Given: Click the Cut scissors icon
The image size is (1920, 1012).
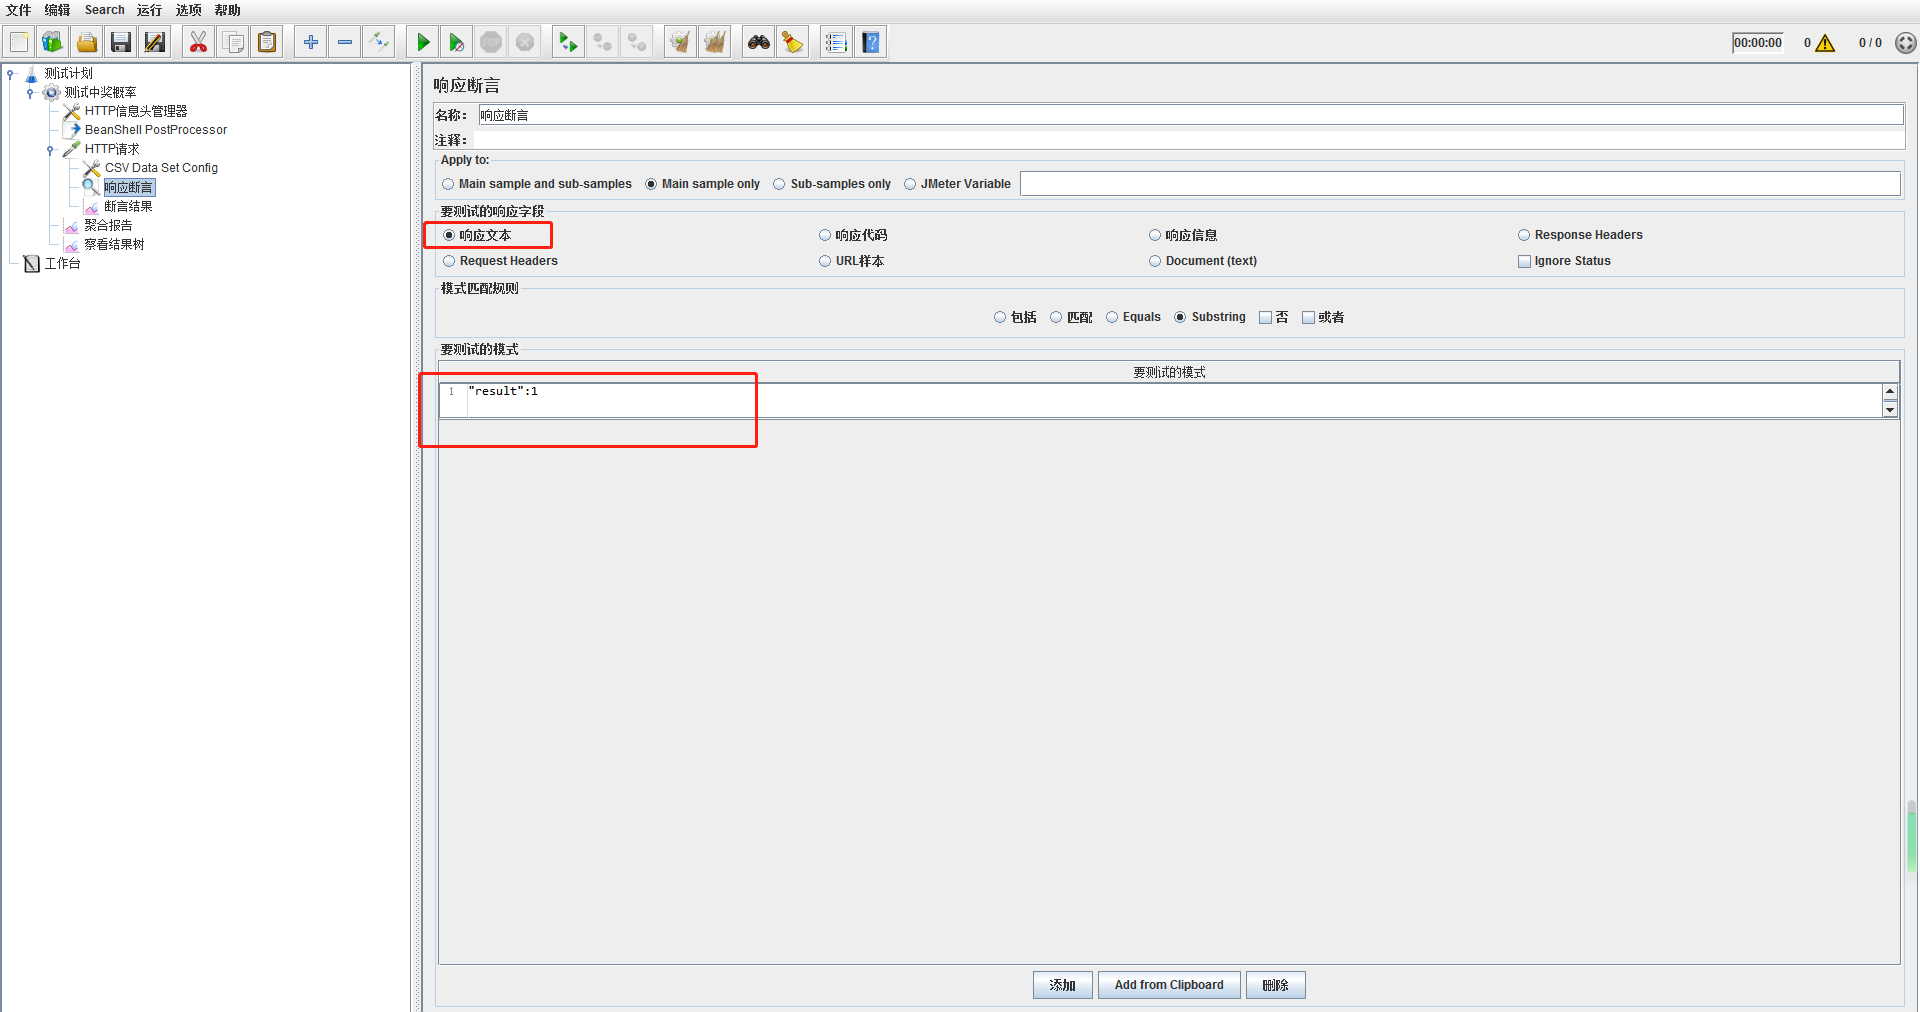Looking at the screenshot, I should pos(198,42).
